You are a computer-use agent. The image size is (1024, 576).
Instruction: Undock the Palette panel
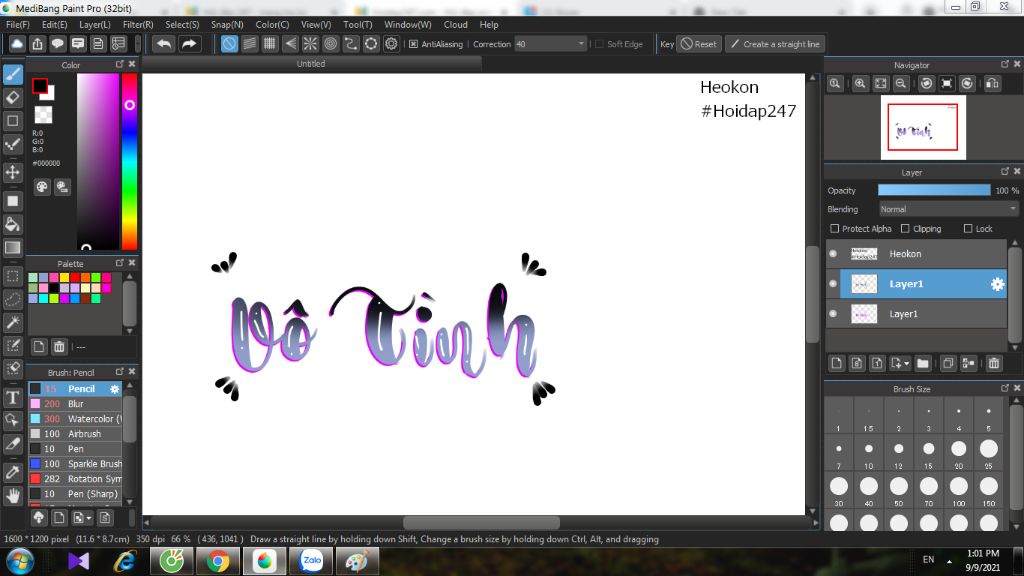tap(120, 263)
